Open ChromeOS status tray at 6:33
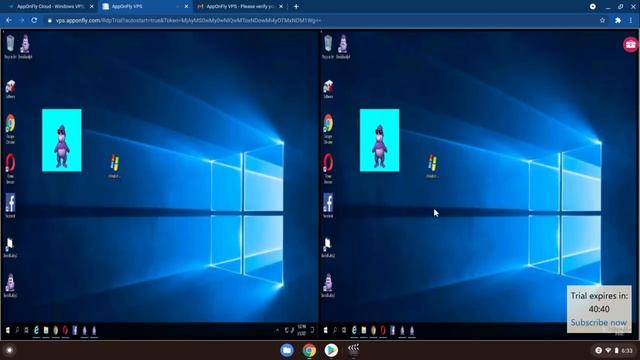640x360 pixels. tap(615, 351)
